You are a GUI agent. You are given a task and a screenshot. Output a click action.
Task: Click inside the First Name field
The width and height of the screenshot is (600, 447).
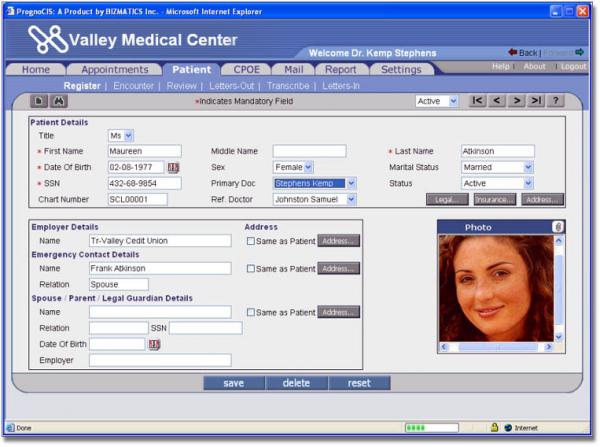(144, 151)
